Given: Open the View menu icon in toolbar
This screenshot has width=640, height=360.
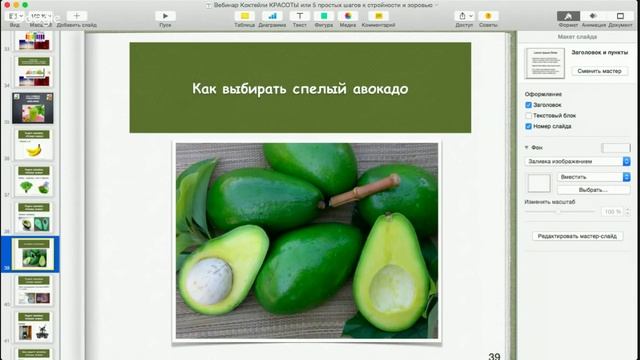Looking at the screenshot, I should (15, 16).
